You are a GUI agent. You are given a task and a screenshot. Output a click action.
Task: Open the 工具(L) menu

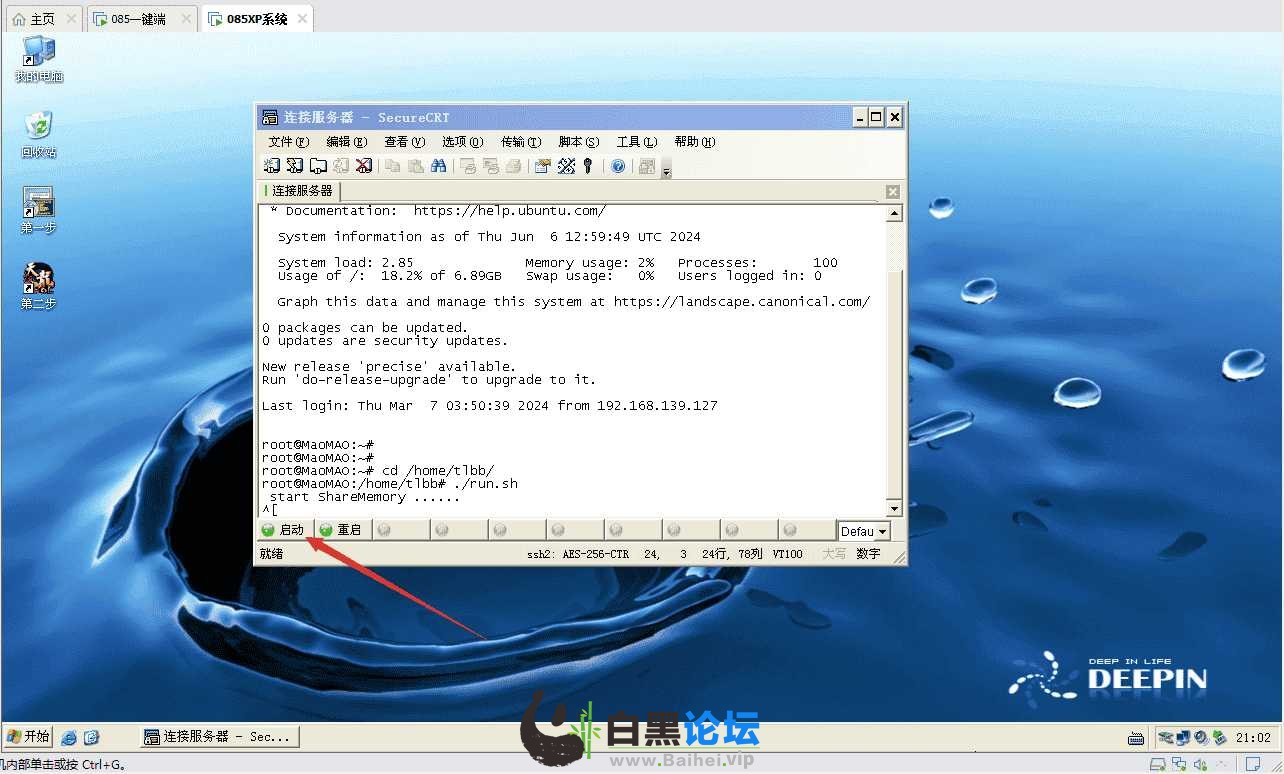click(636, 142)
